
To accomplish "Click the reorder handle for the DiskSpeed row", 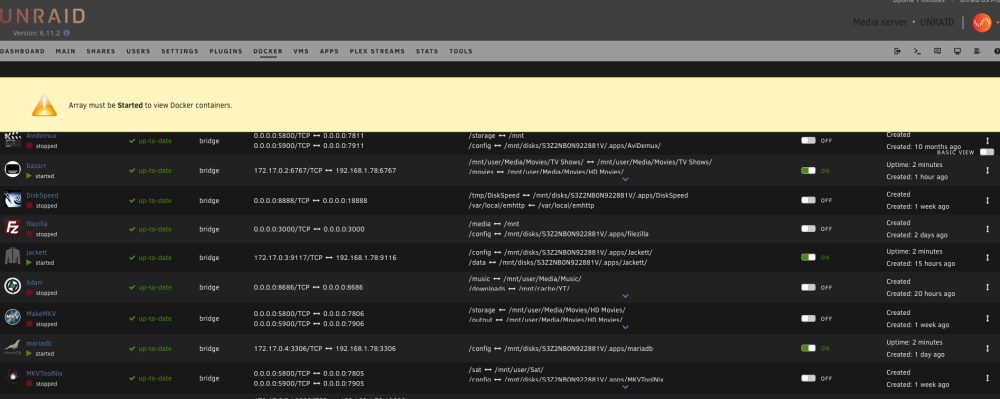I will click(x=987, y=200).
